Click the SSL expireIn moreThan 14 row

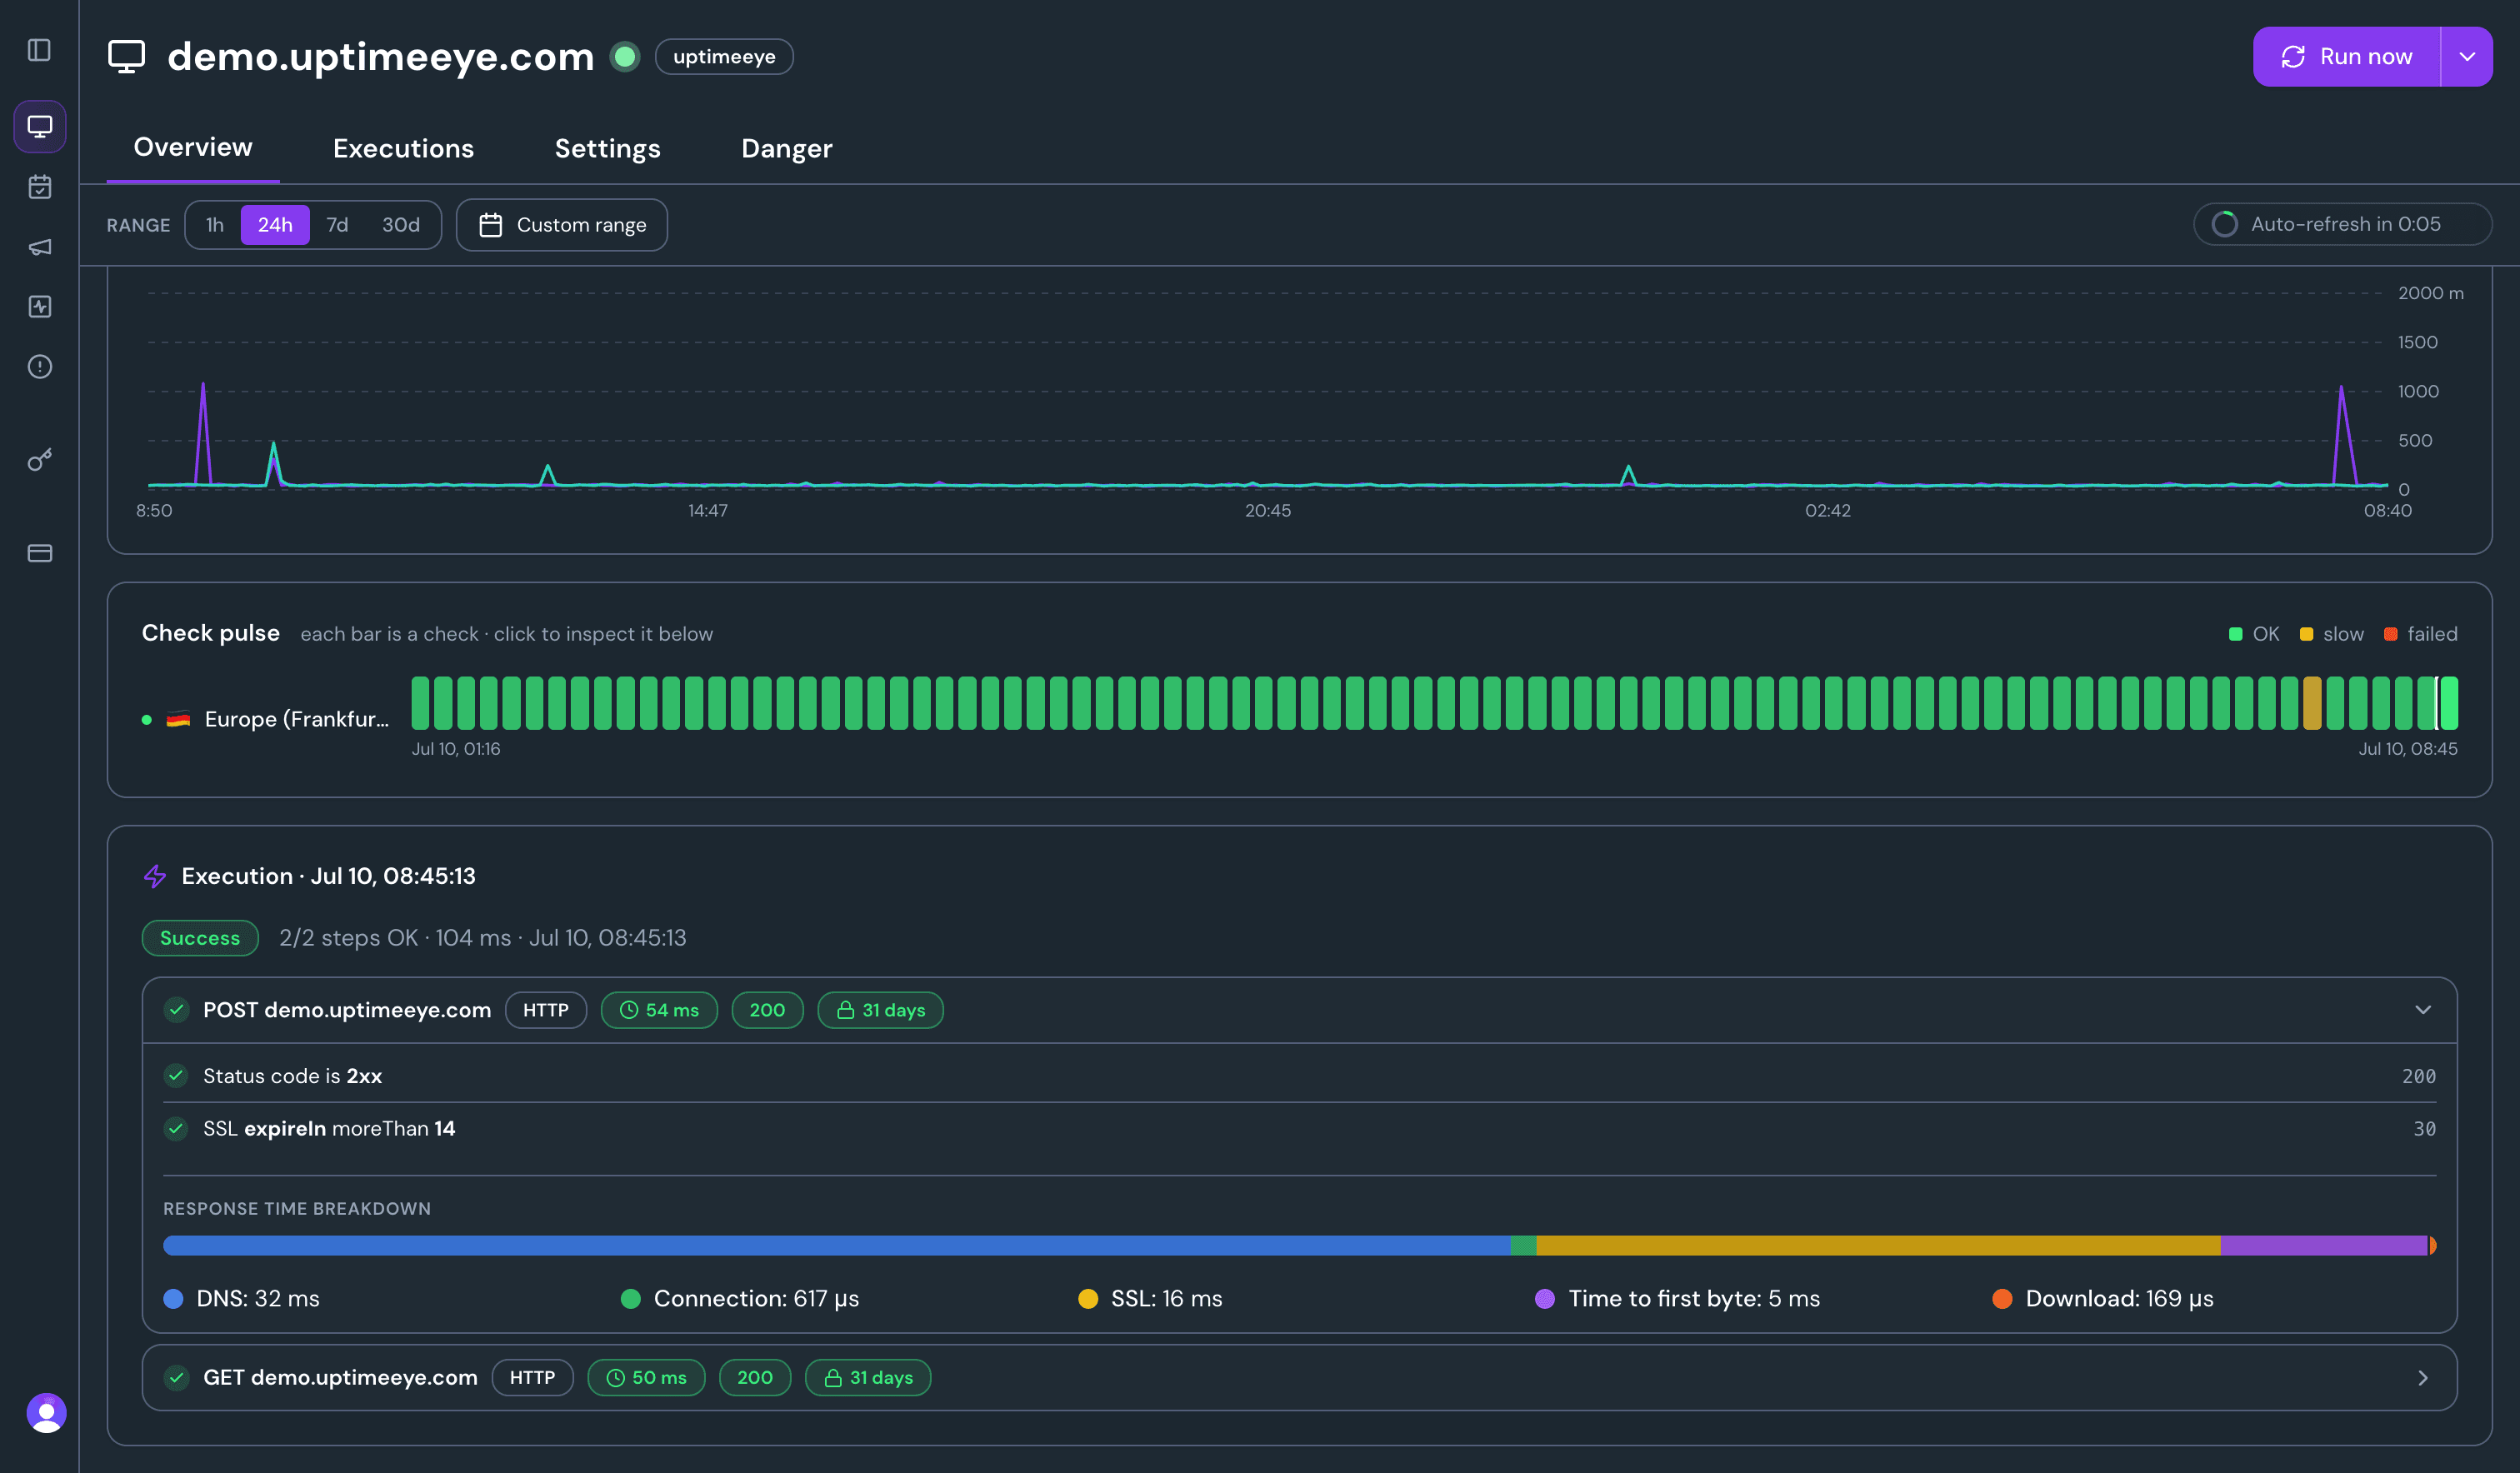click(x=1299, y=1128)
